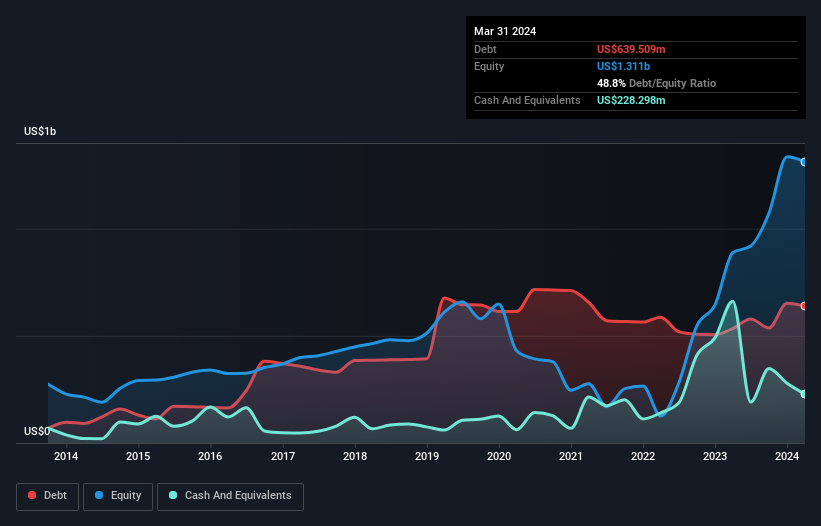Image resolution: width=821 pixels, height=526 pixels.
Task: Select the blue Equity data point marker at Mar 2024
Action: pyautogui.click(x=804, y=162)
